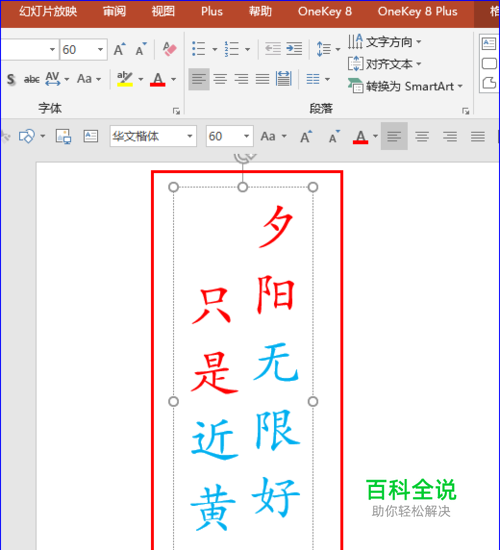Increase list indent level
The width and height of the screenshot is (500, 550).
[294, 49]
